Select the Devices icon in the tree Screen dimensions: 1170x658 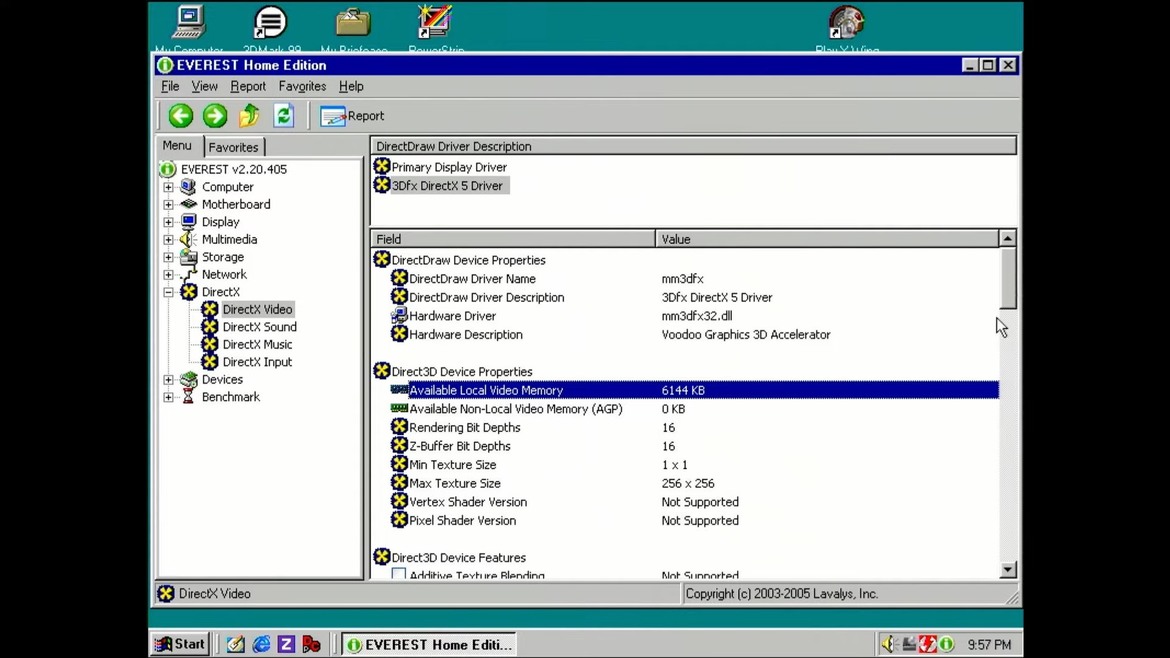click(x=189, y=379)
